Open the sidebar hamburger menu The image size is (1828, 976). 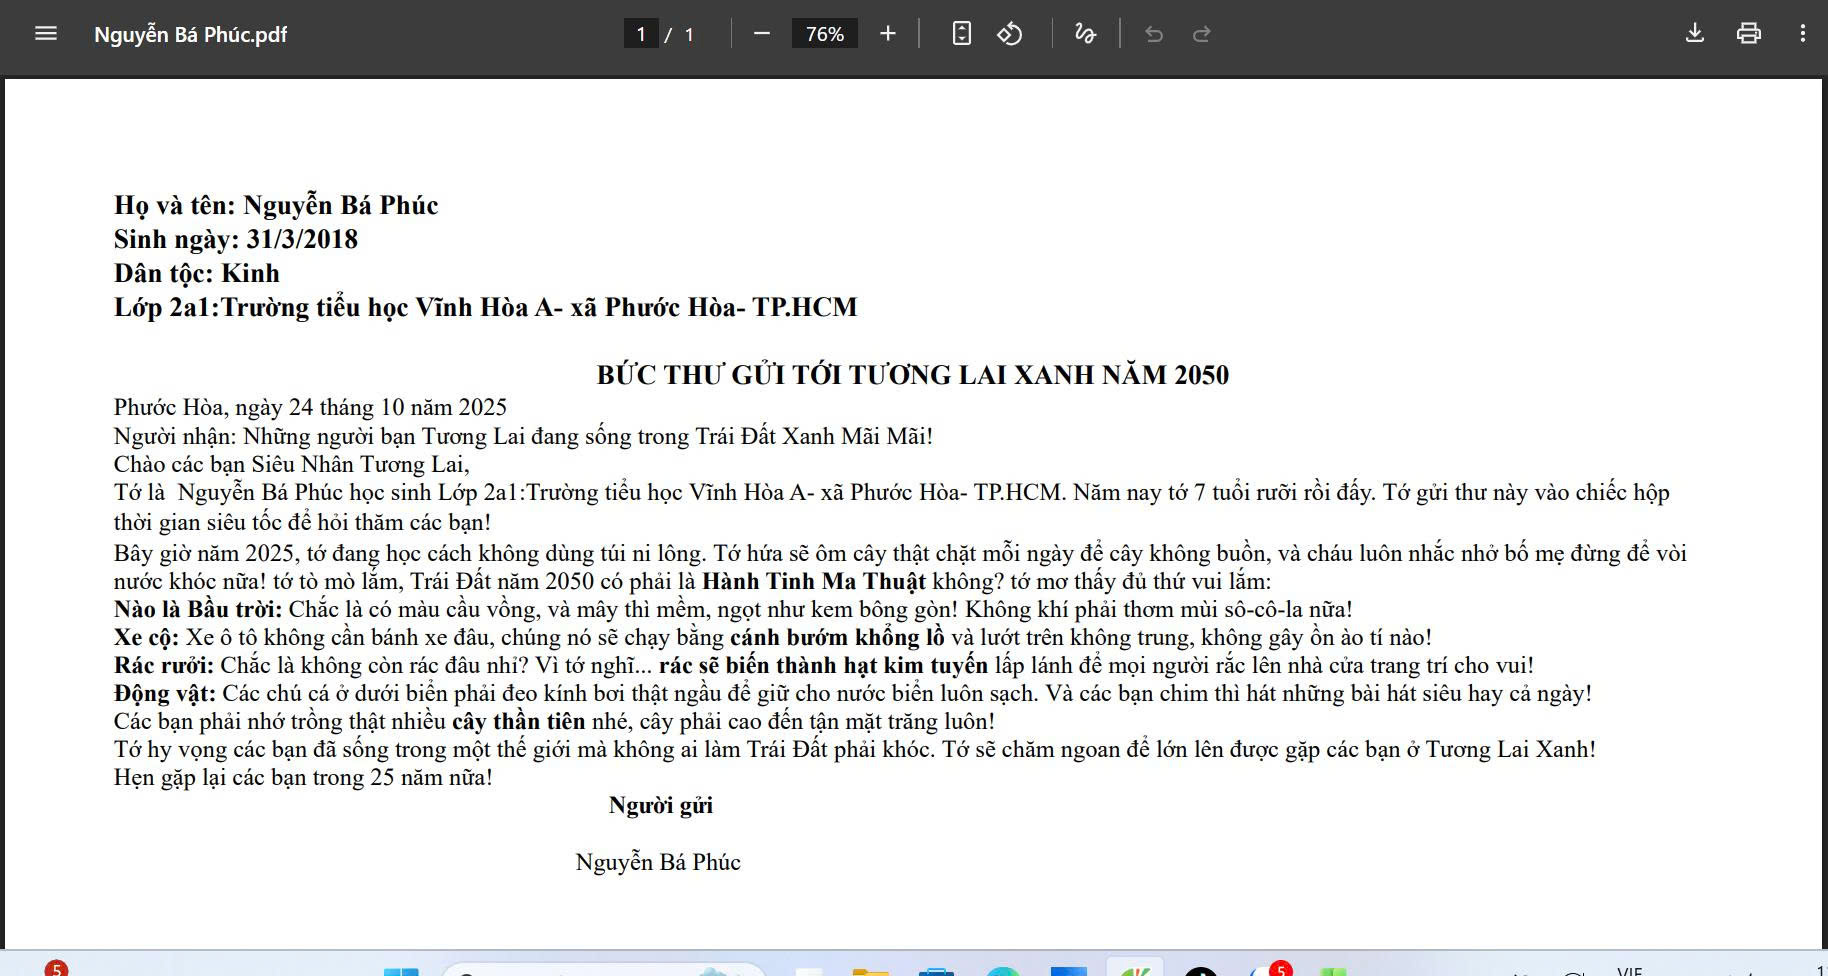click(46, 34)
